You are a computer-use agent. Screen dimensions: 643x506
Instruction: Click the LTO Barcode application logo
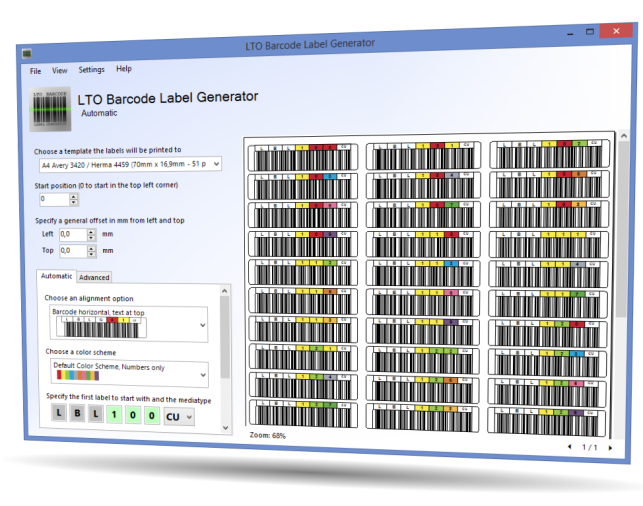pyautogui.click(x=50, y=109)
